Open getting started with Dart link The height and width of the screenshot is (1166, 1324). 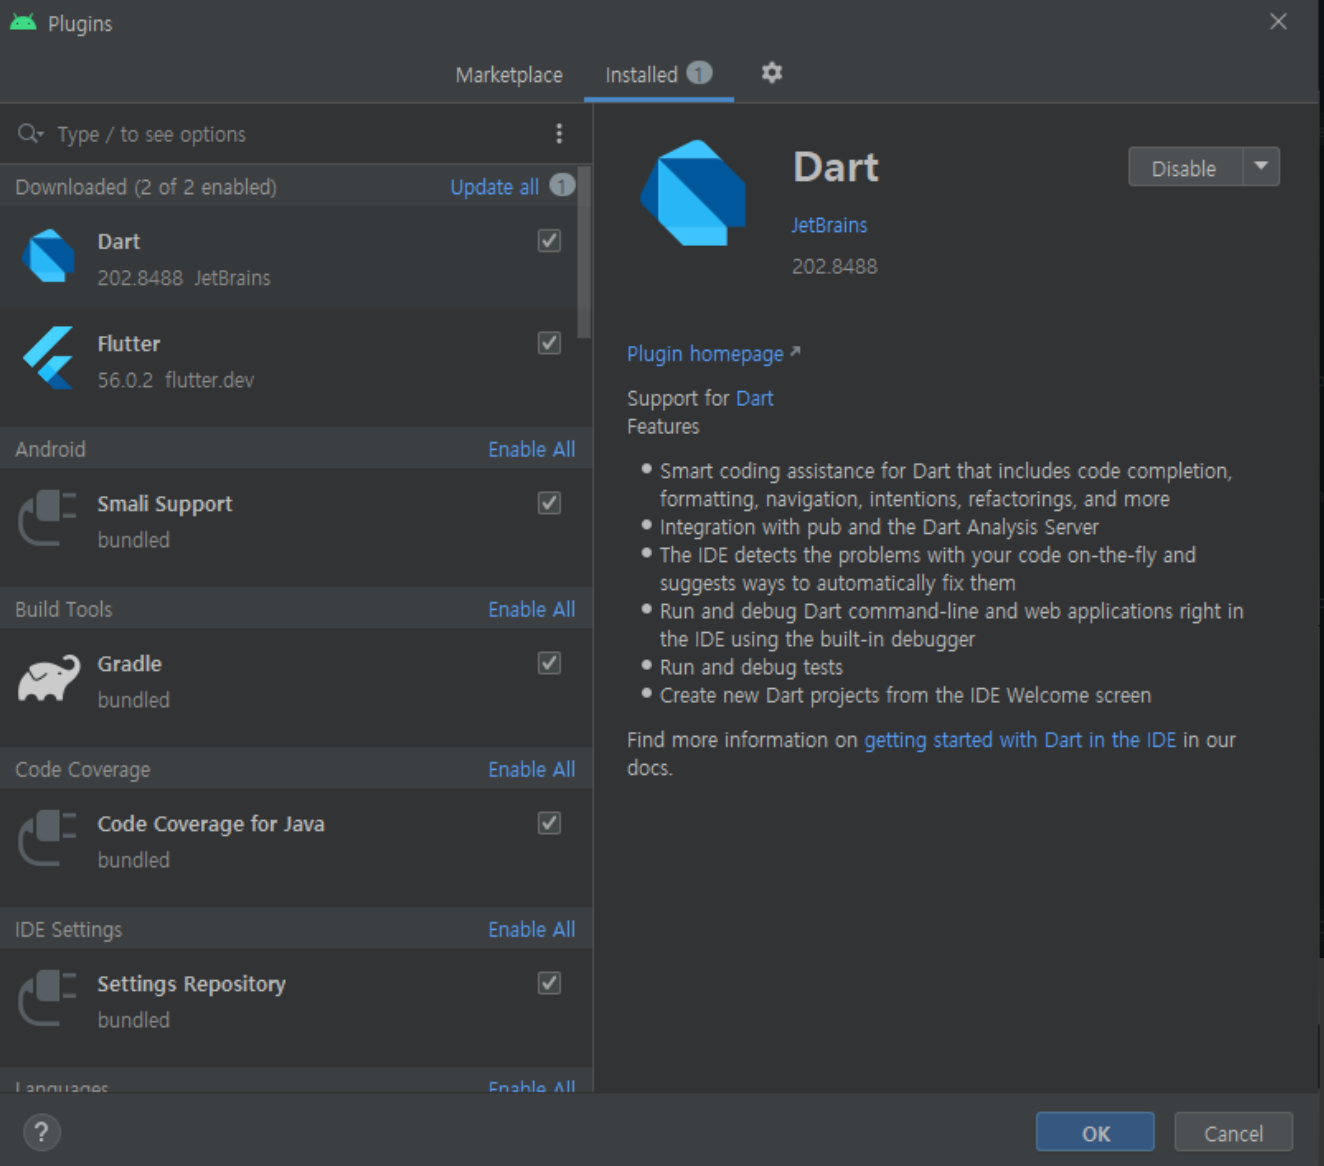pyautogui.click(x=1020, y=740)
